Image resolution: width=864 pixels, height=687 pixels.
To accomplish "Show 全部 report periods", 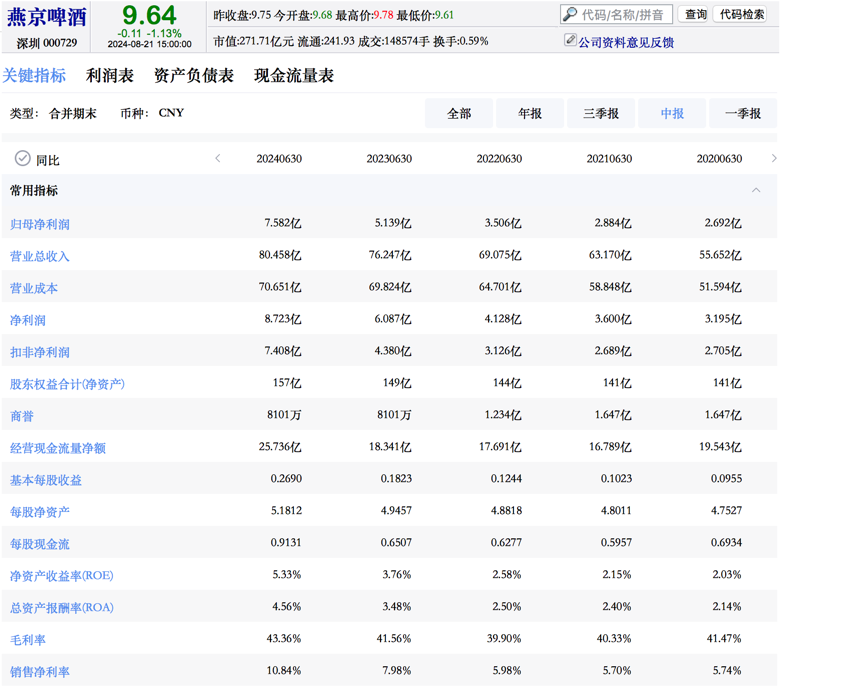I will [x=459, y=114].
